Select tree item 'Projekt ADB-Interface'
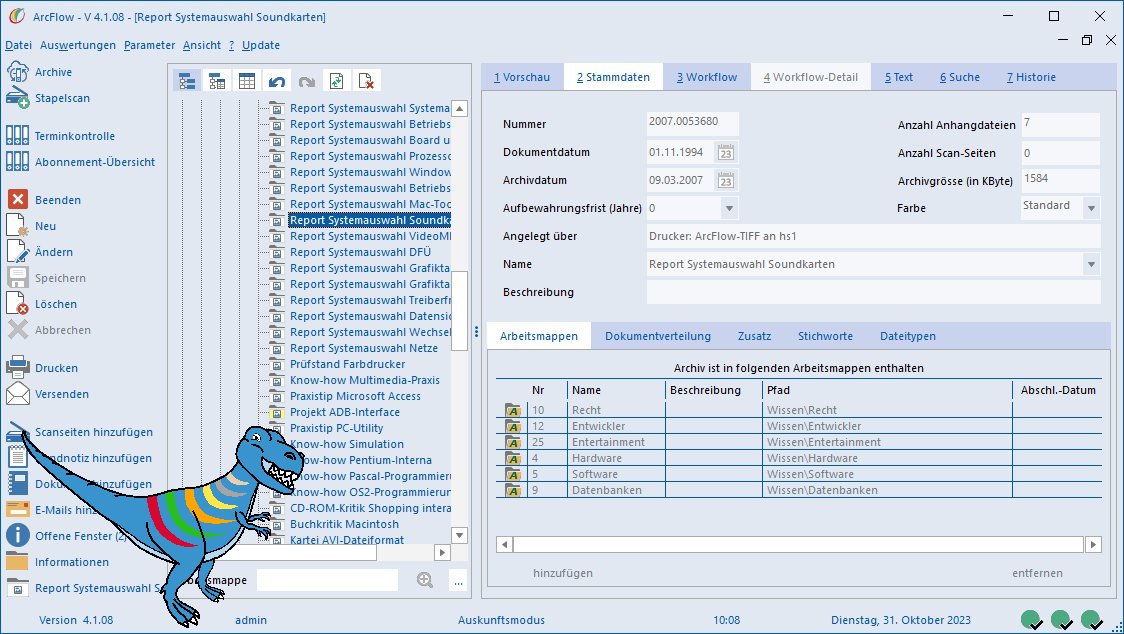 pyautogui.click(x=345, y=412)
